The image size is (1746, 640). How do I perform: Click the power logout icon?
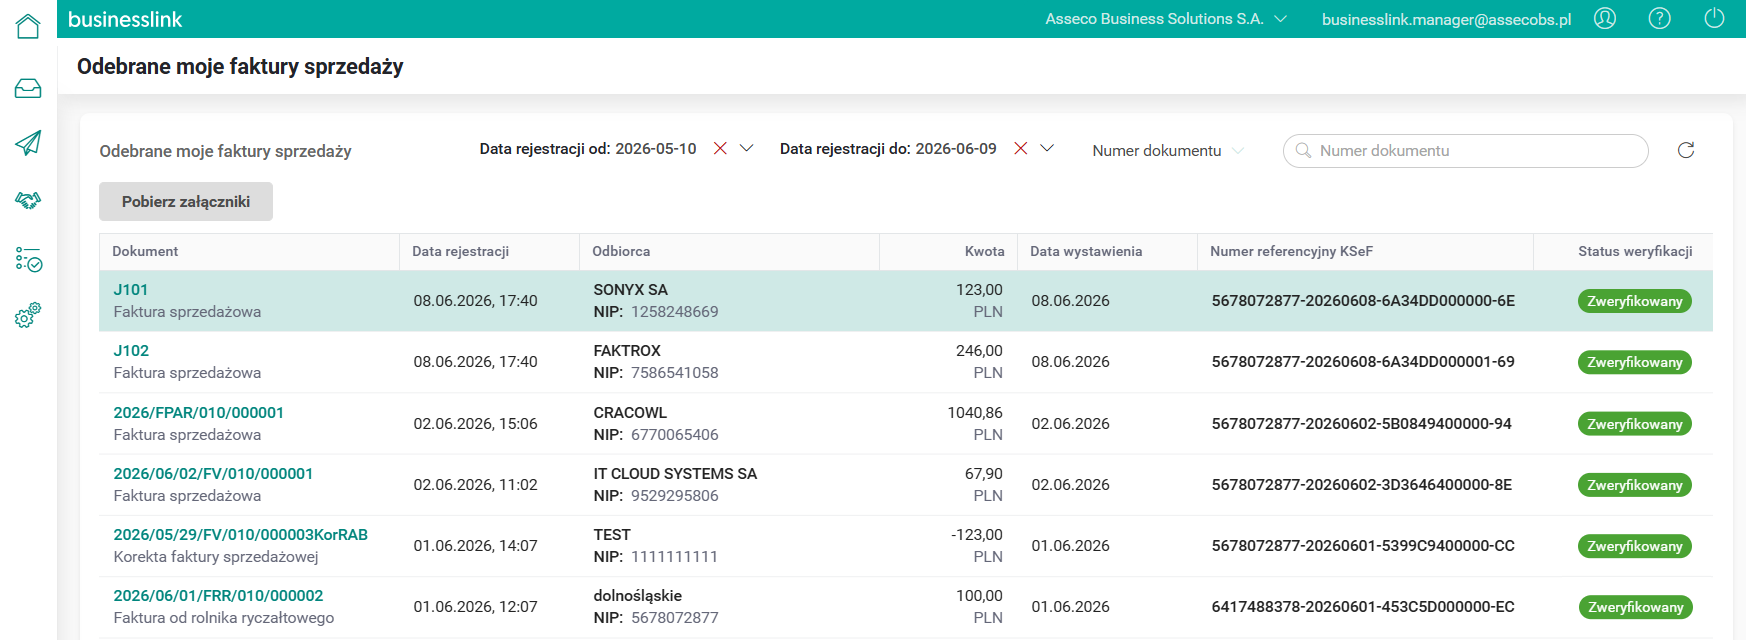[1714, 18]
